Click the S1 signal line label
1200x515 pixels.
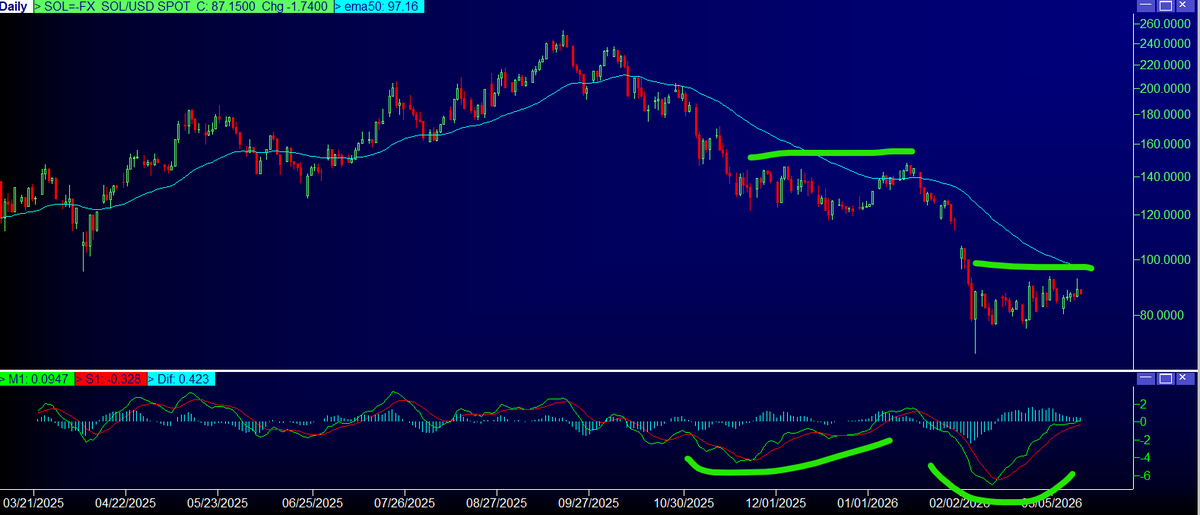coord(111,379)
